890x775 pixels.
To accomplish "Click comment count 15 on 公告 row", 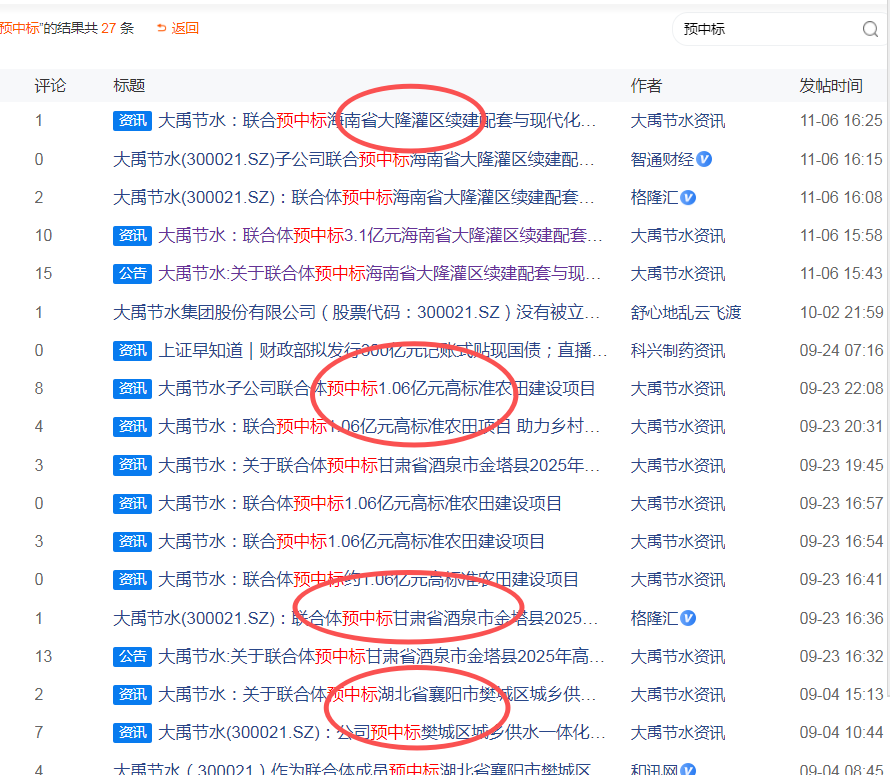I will 43,273.
